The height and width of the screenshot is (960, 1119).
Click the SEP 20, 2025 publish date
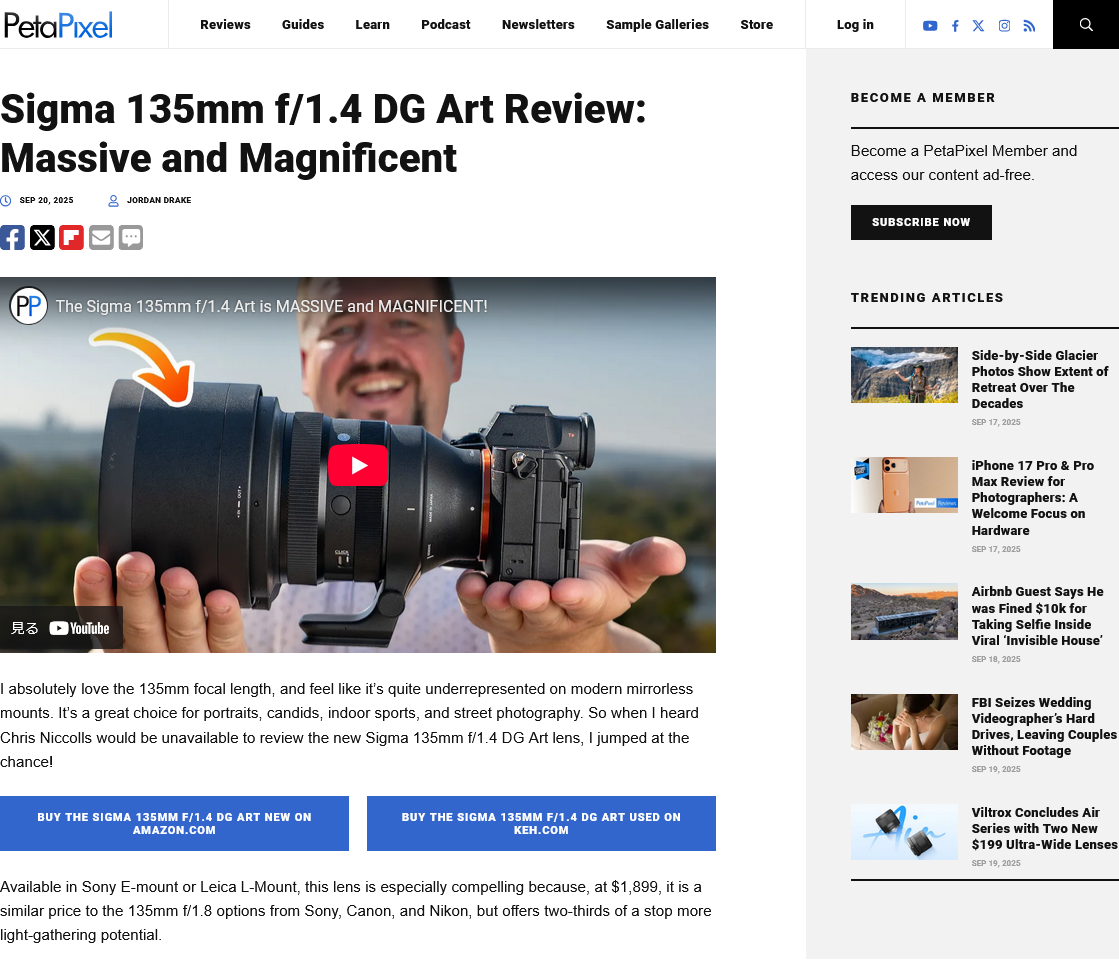click(46, 201)
